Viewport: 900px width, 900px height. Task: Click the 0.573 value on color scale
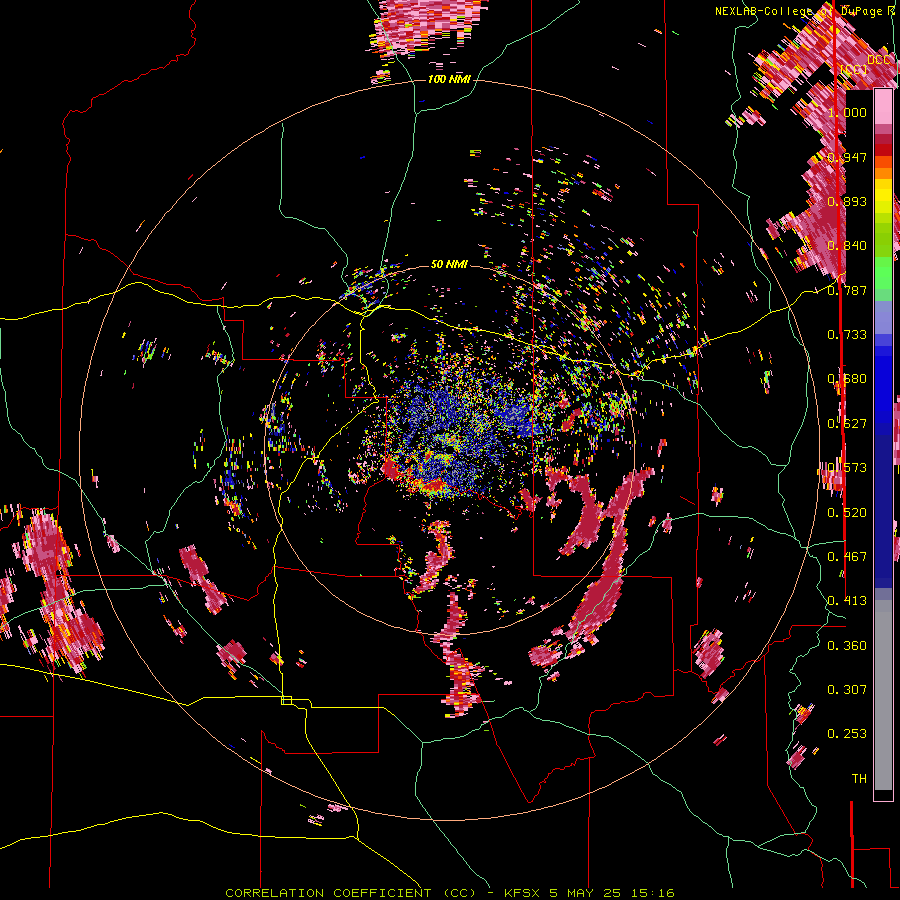click(x=847, y=468)
